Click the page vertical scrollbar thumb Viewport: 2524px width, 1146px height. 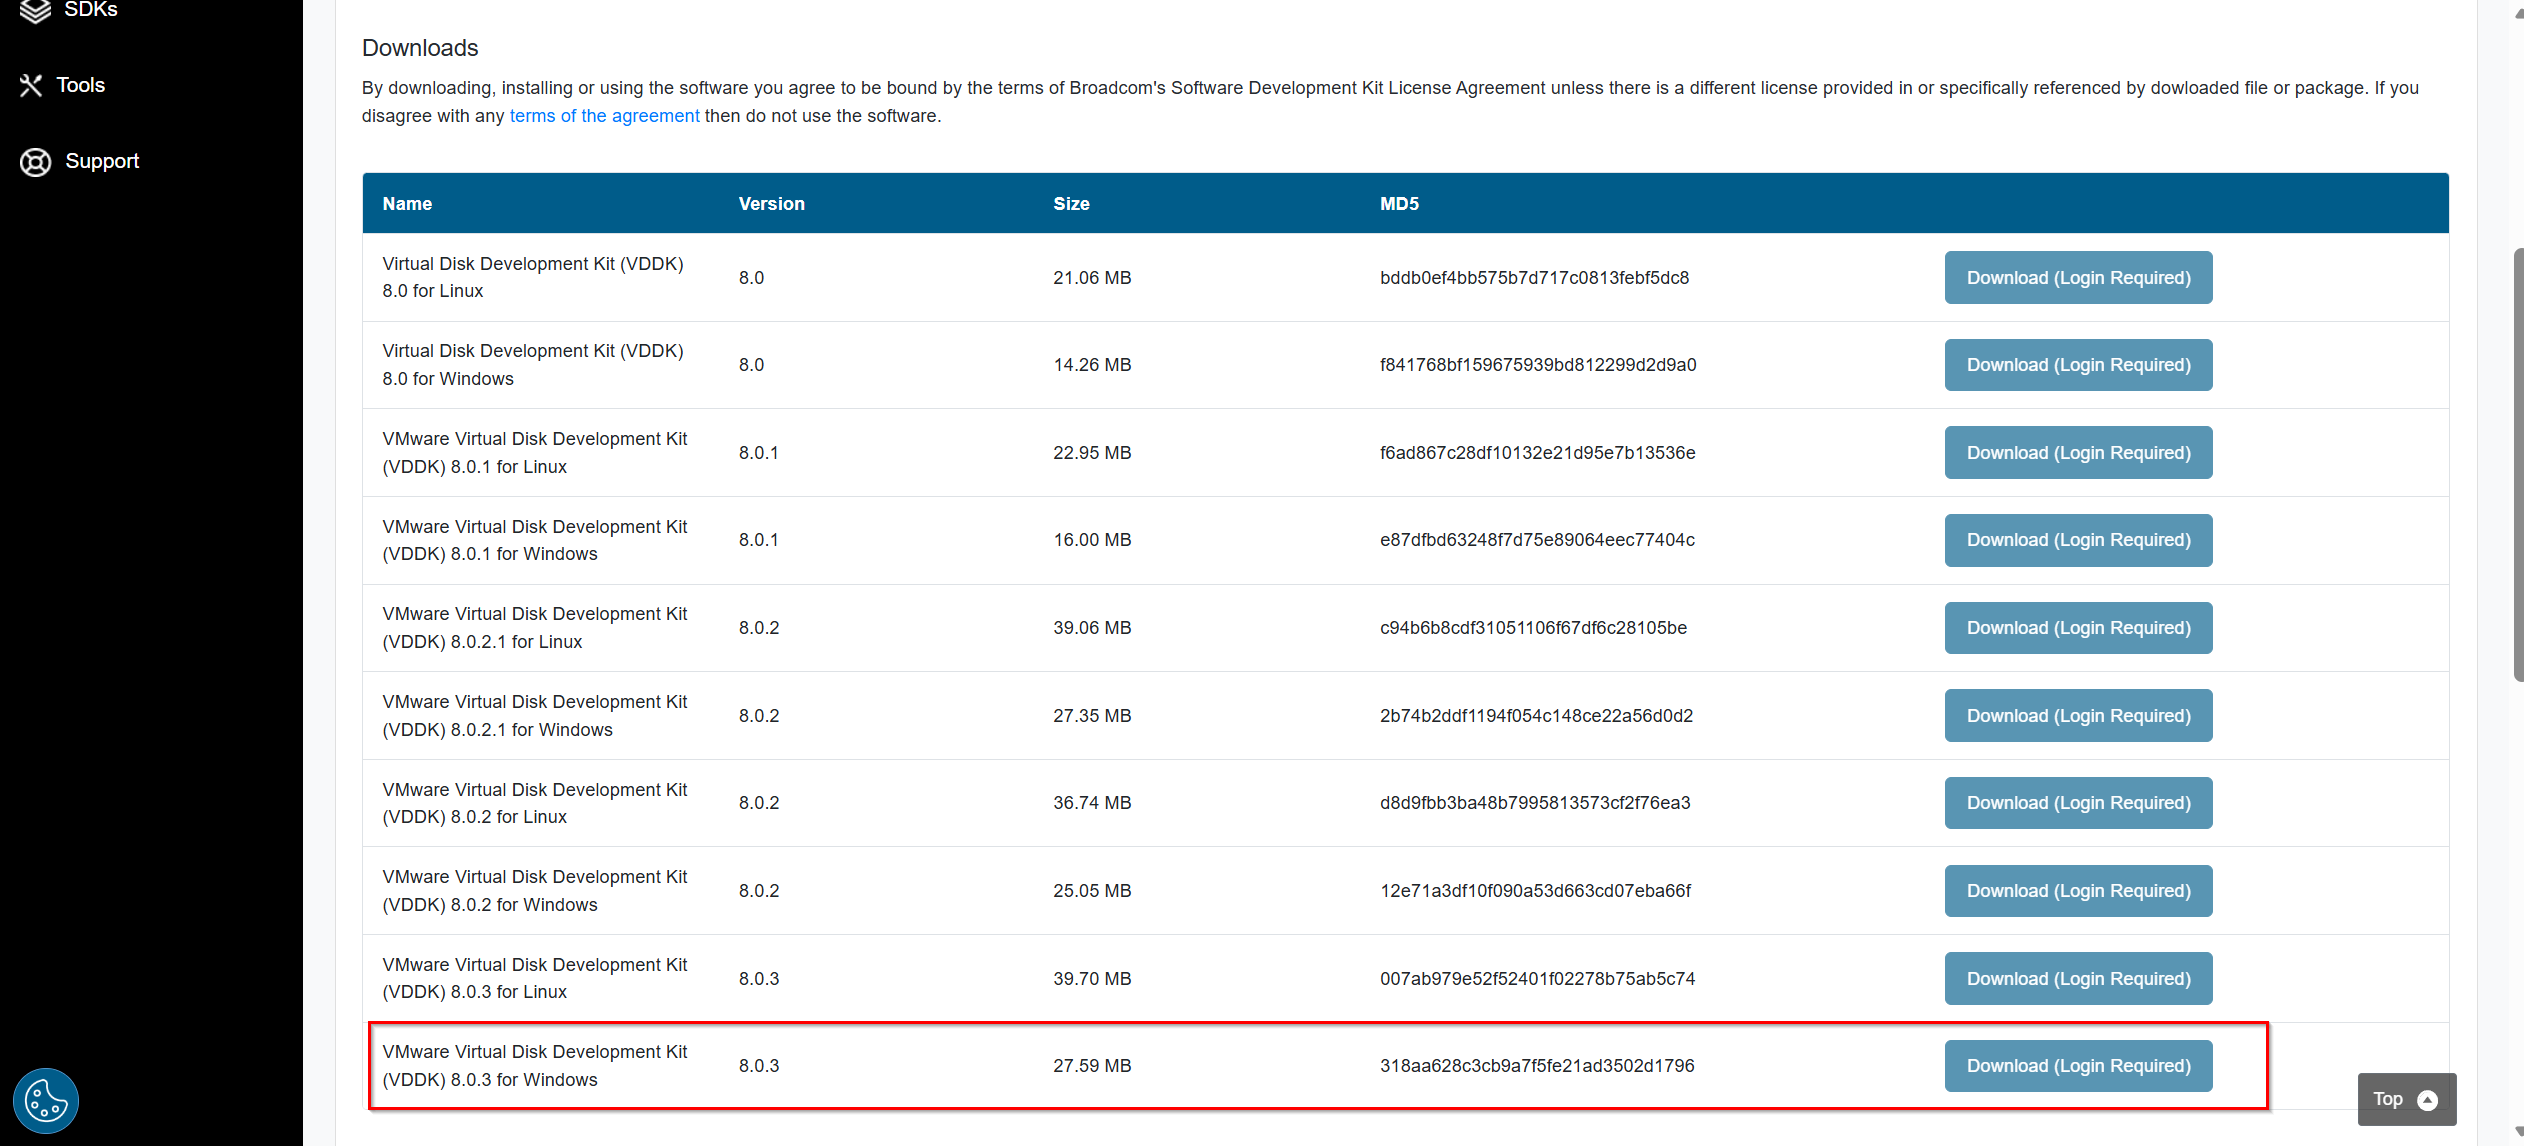point(2518,465)
